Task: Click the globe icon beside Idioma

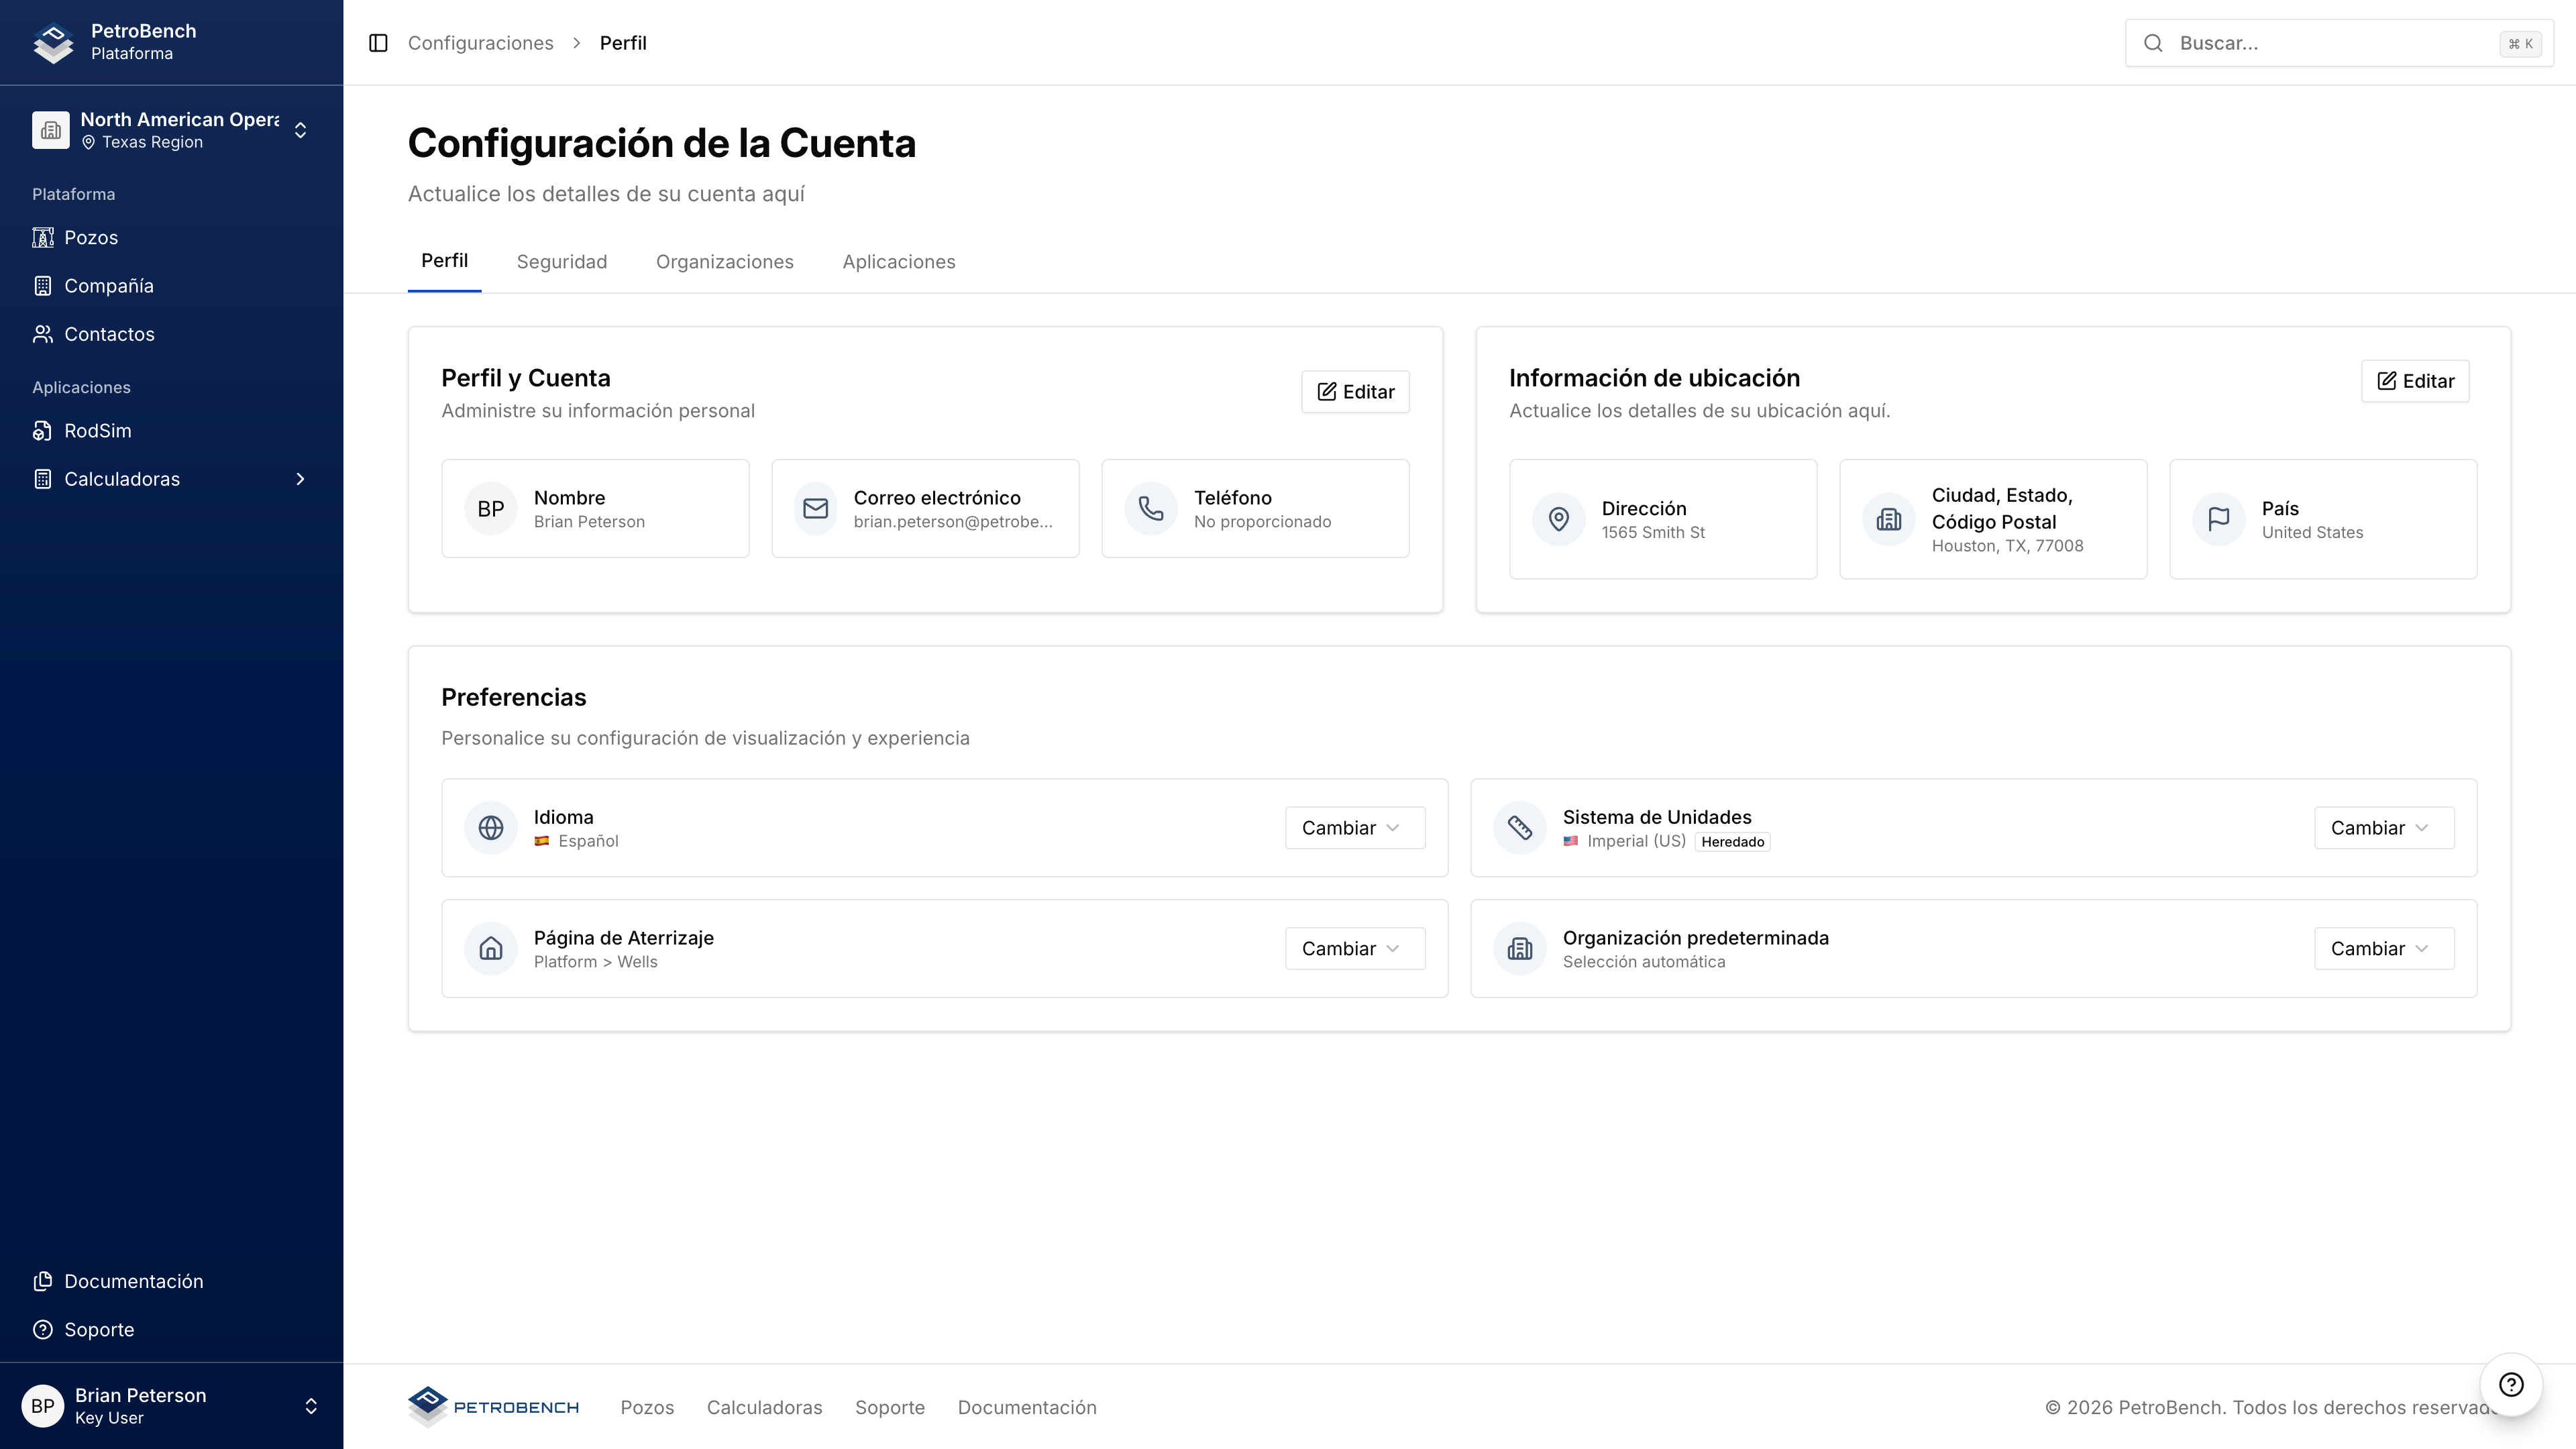Action: pos(490,828)
